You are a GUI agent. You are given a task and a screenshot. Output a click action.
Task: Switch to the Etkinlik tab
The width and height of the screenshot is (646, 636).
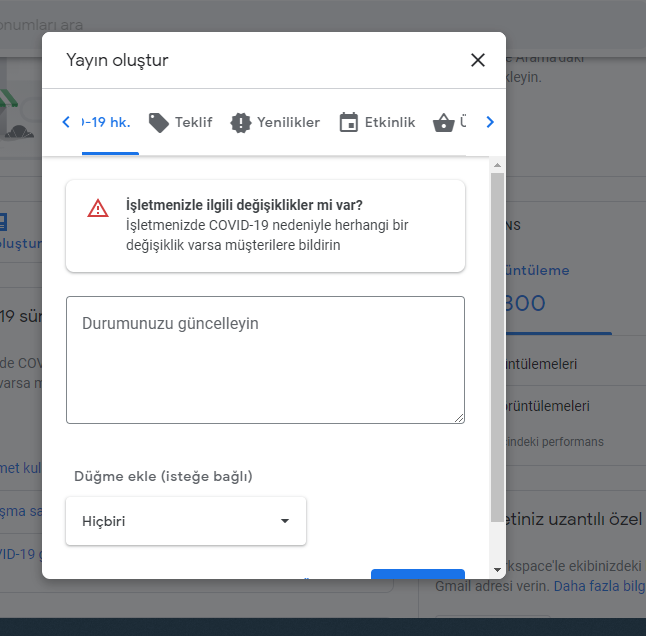(x=377, y=122)
